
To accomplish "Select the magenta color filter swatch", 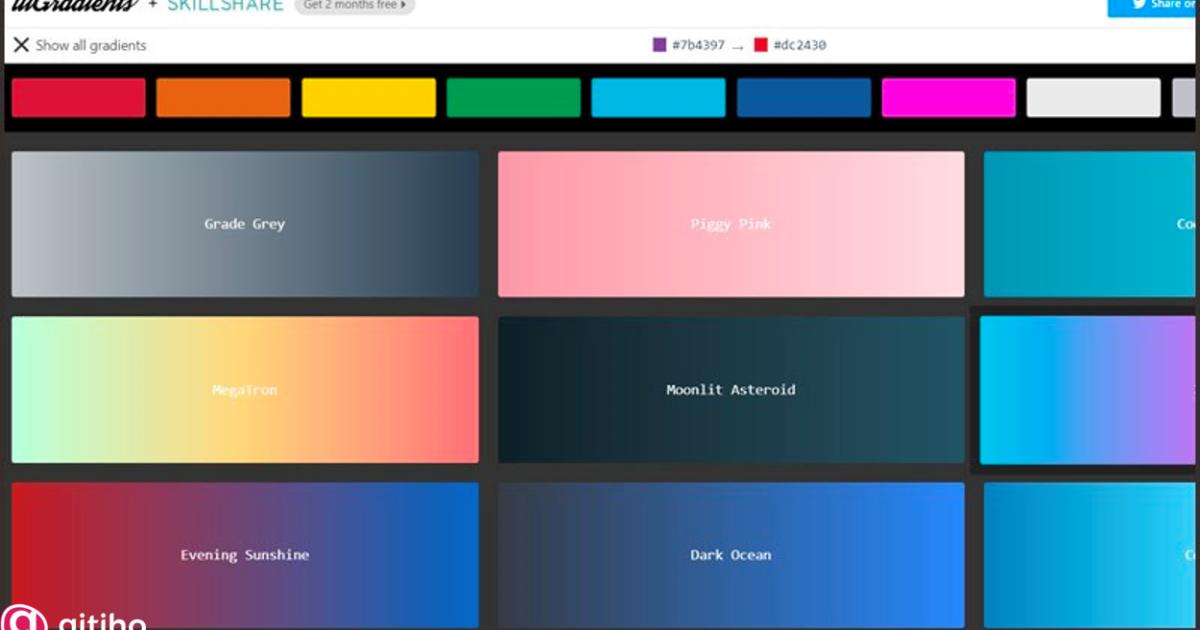I will pos(949,97).
